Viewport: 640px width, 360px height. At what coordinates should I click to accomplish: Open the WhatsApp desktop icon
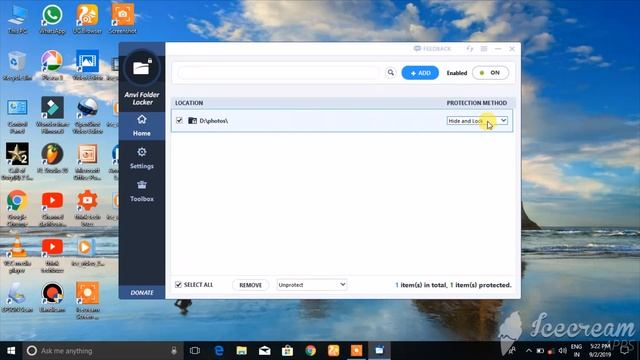tap(52, 19)
